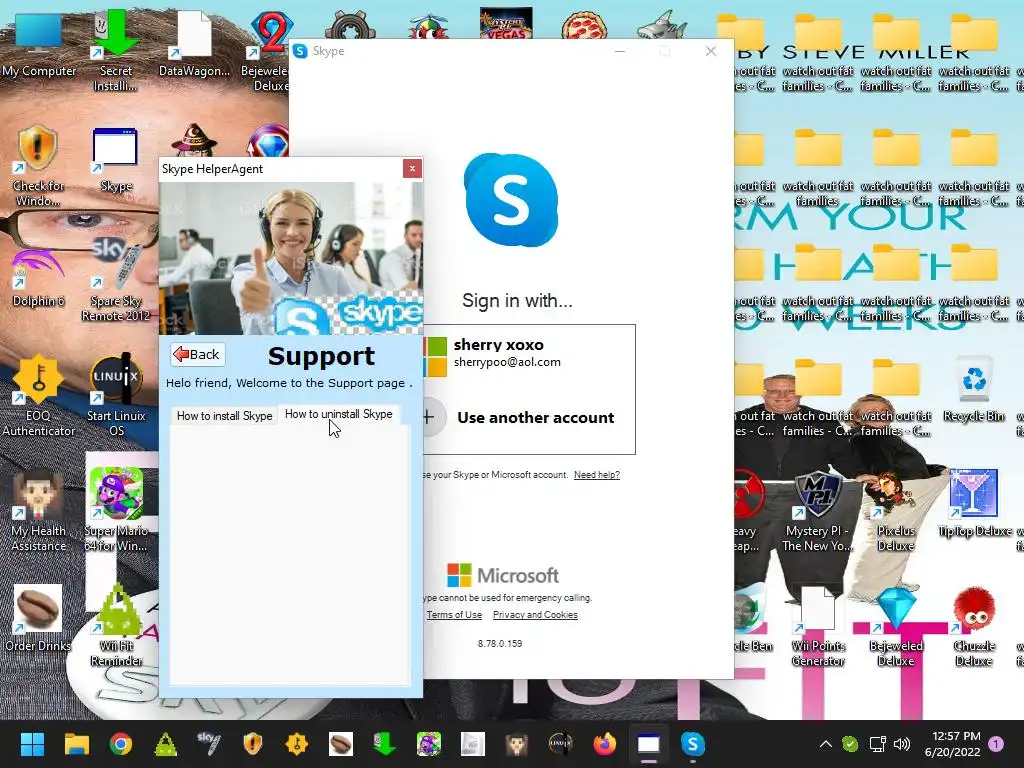Launch Google Chrome from the taskbar
1024x768 pixels.
(121, 744)
